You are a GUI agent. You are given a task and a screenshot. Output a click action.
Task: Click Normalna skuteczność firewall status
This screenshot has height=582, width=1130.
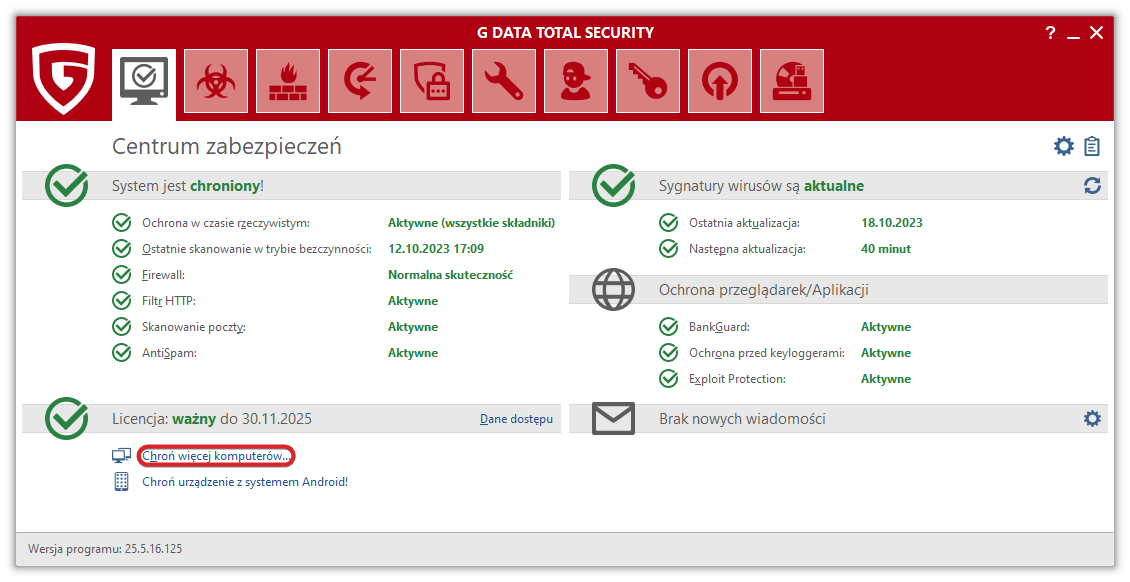click(450, 275)
